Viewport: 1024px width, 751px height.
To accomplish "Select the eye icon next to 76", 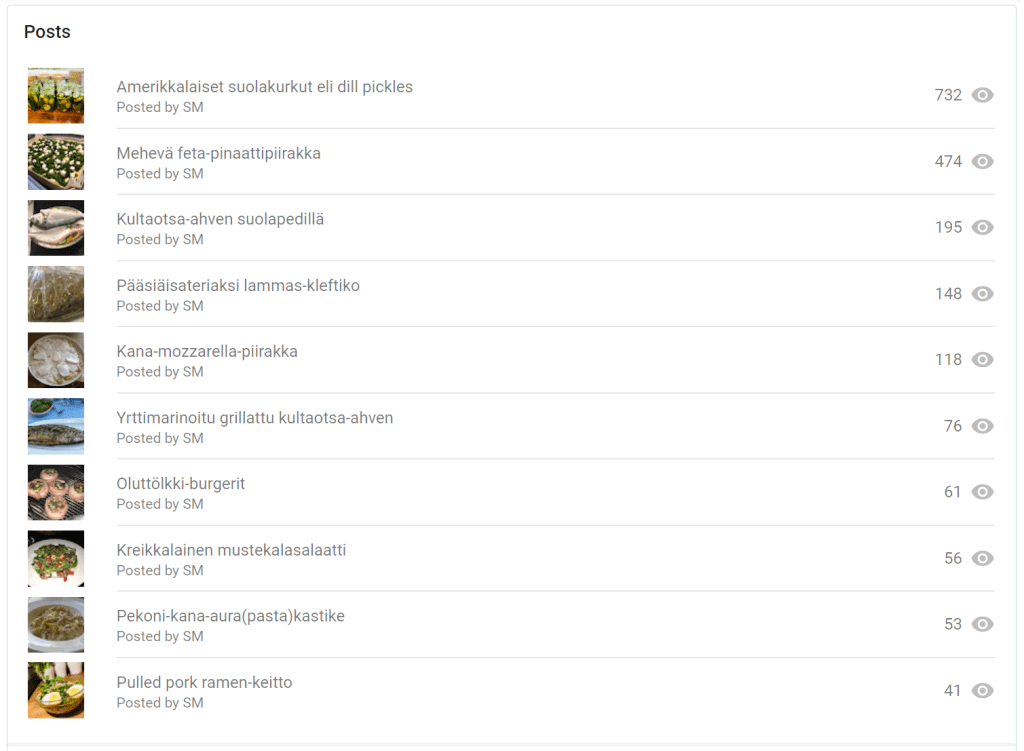I will point(982,426).
